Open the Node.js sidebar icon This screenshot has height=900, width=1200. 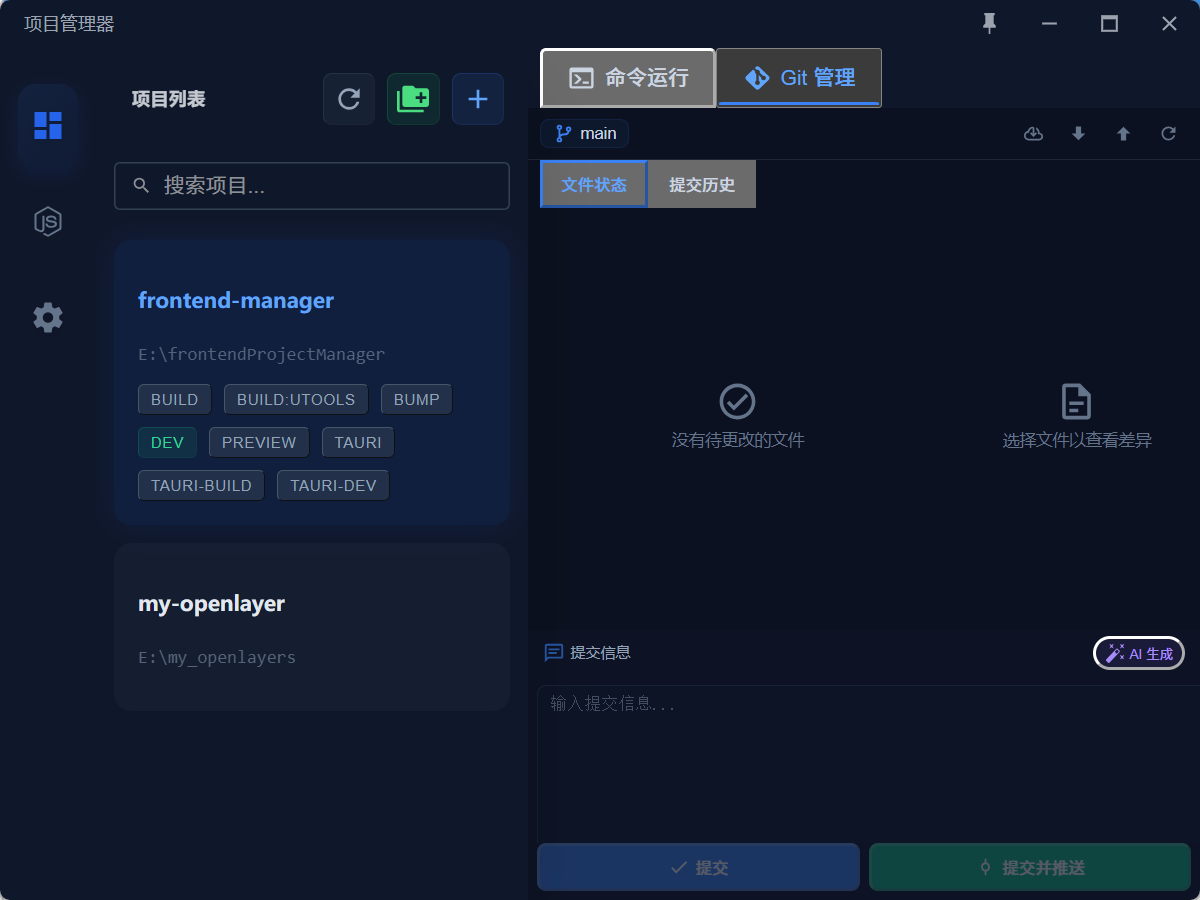(48, 221)
